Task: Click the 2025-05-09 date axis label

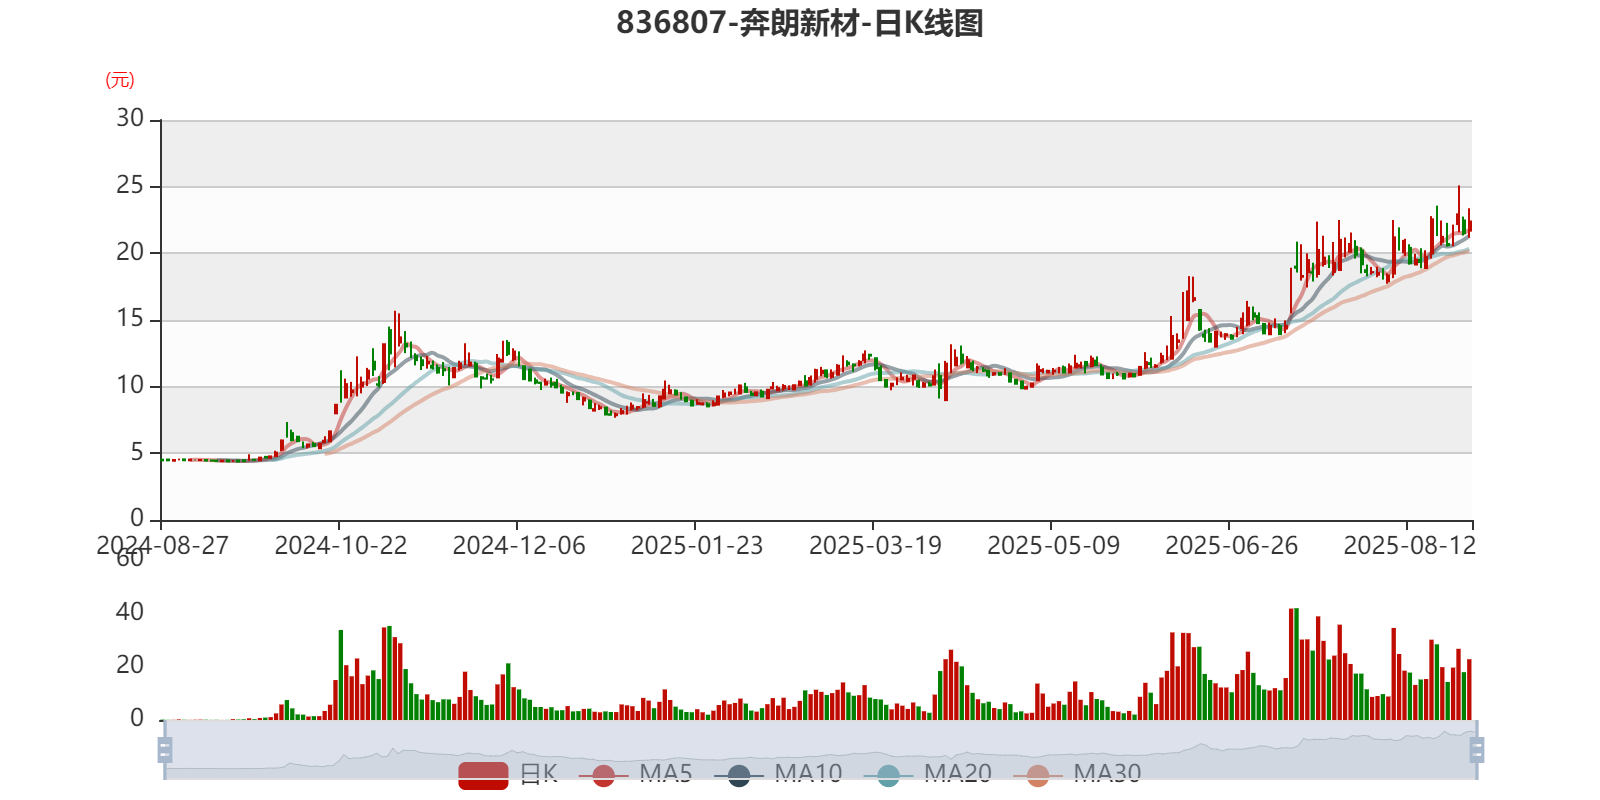Action: pyautogui.click(x=1053, y=546)
